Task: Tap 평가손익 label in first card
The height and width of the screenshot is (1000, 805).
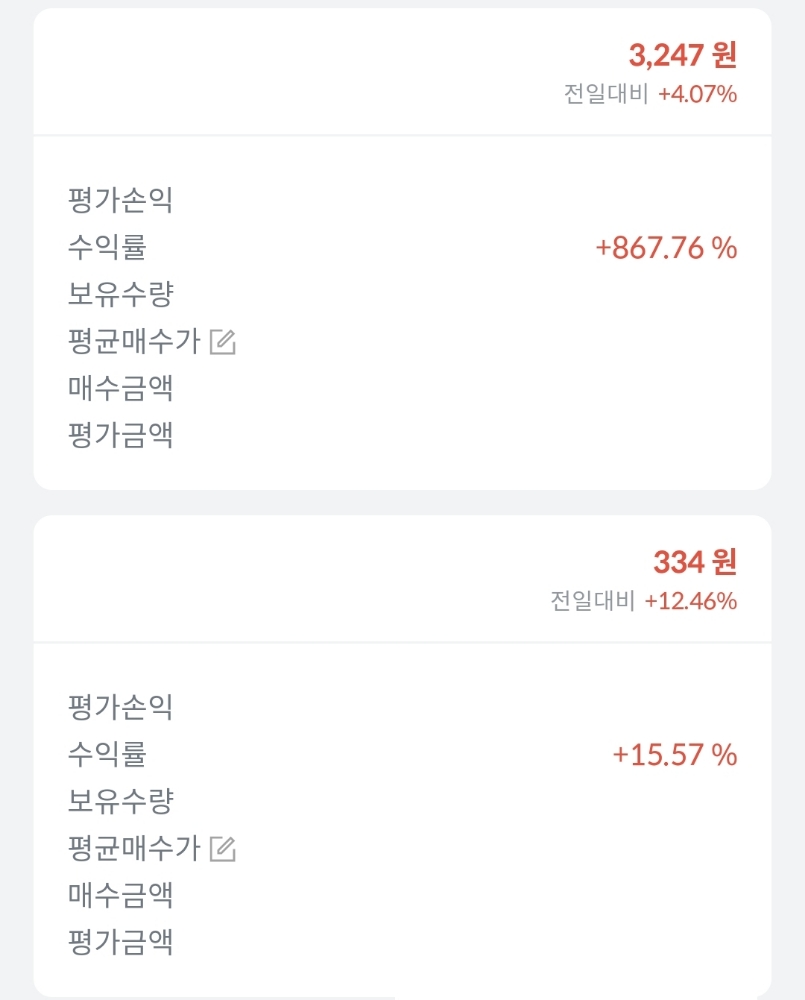Action: (x=121, y=200)
